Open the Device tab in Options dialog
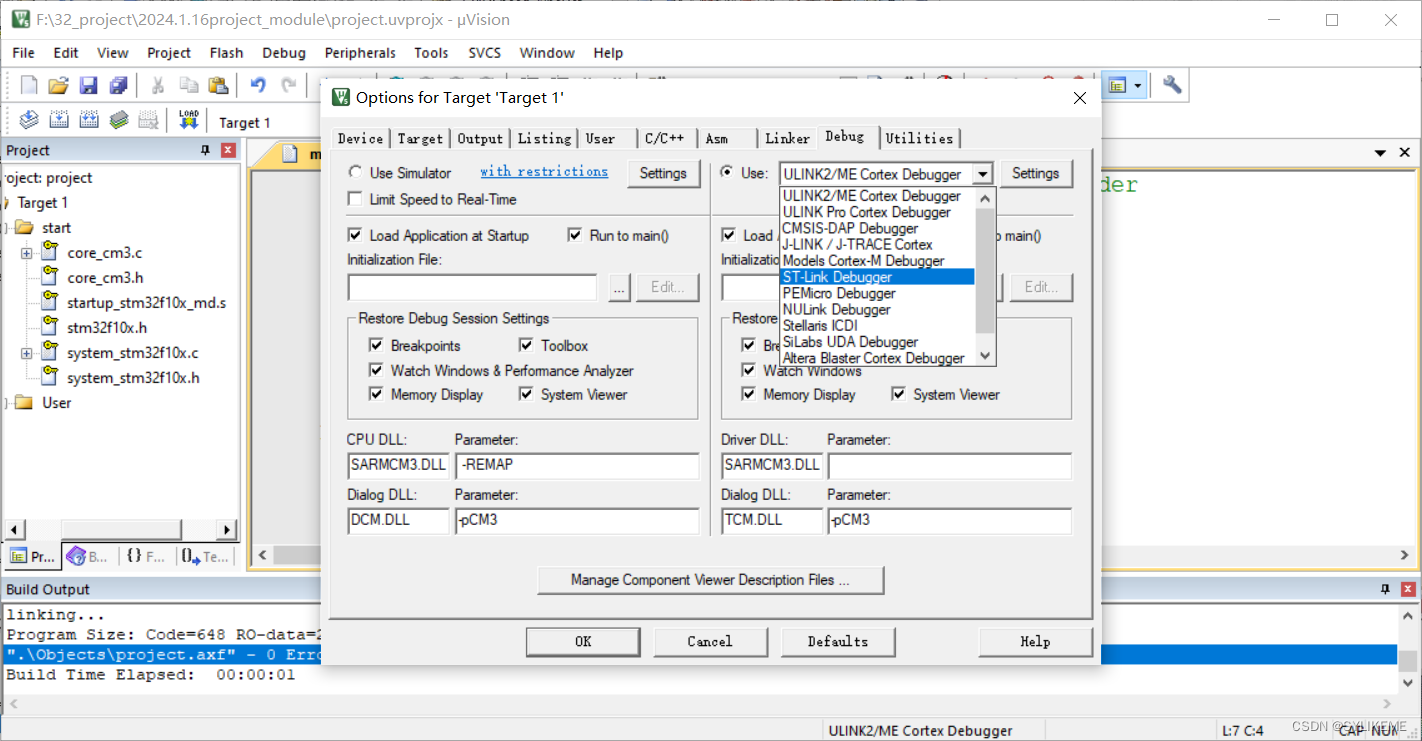This screenshot has height=741, width=1422. pos(360,138)
